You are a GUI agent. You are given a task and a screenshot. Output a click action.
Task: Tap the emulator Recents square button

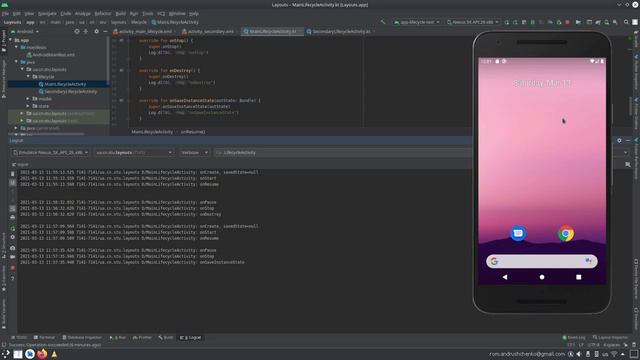pyautogui.click(x=578, y=277)
